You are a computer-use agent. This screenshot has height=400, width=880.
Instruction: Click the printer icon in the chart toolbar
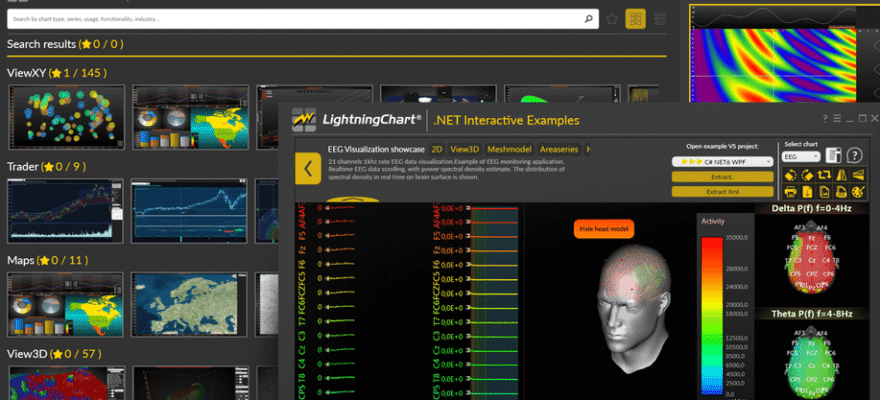790,192
